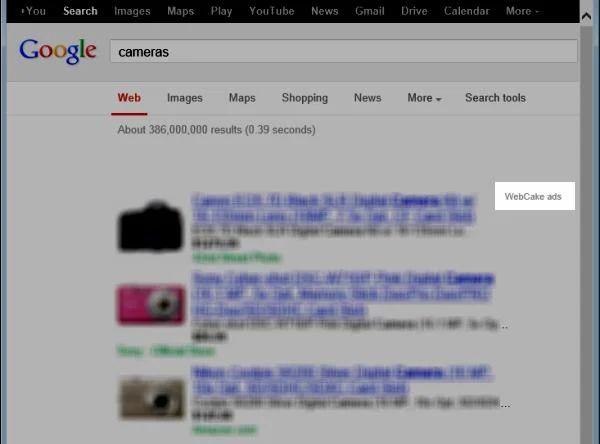The width and height of the screenshot is (600, 444).
Task: Select the Web results tab
Action: click(x=129, y=98)
